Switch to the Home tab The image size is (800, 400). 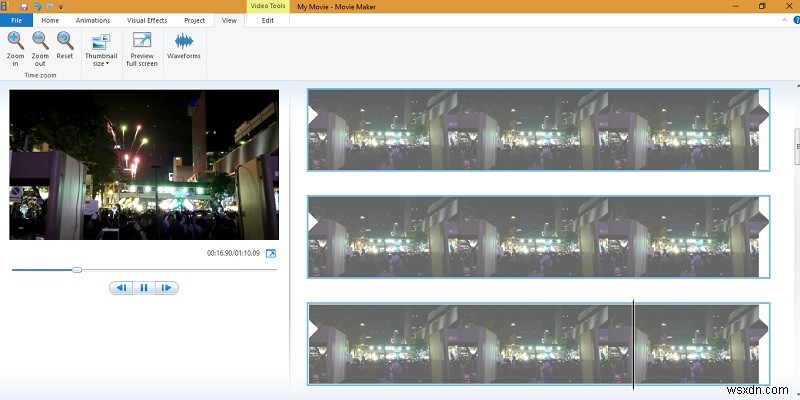pos(50,20)
